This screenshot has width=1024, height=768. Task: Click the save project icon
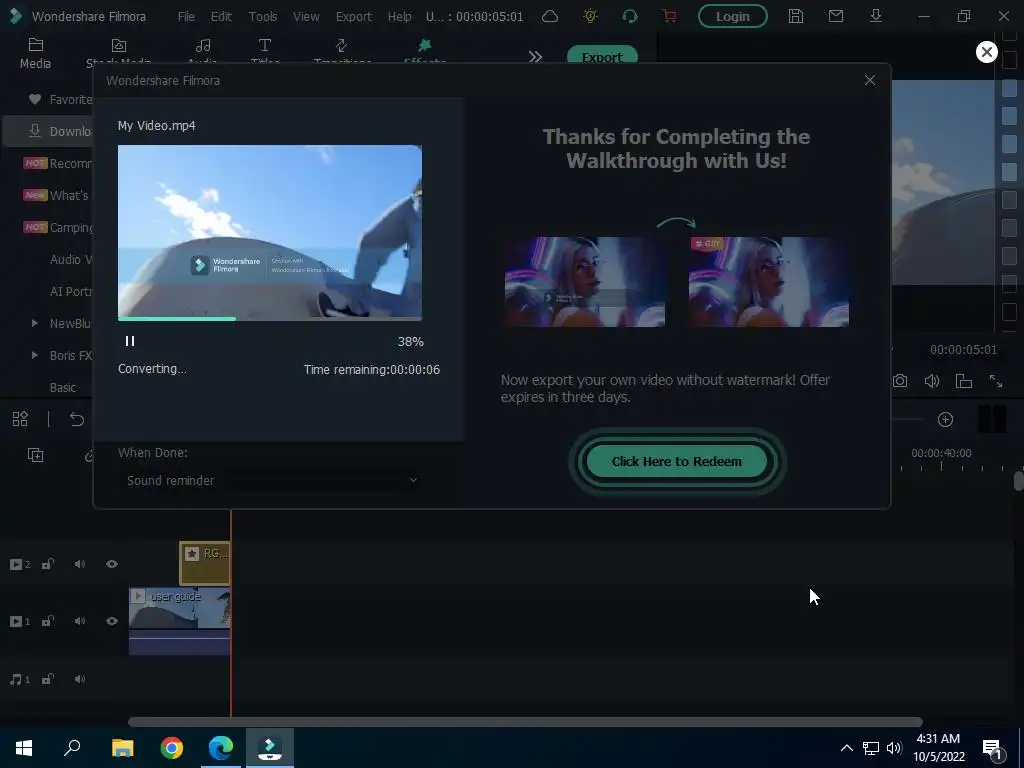point(795,16)
